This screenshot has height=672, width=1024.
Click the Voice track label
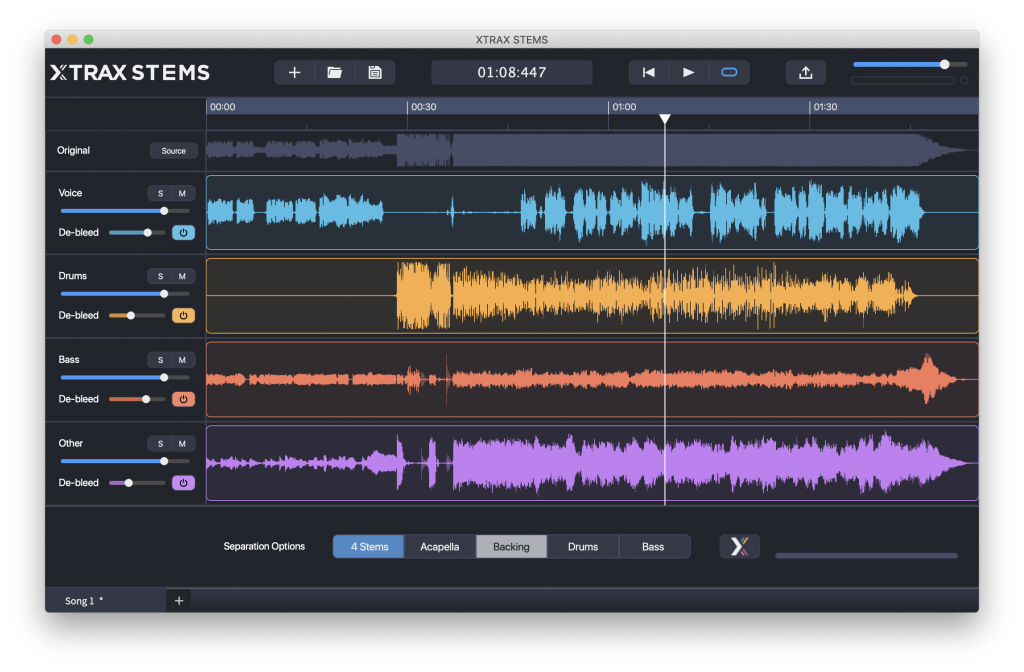point(70,193)
